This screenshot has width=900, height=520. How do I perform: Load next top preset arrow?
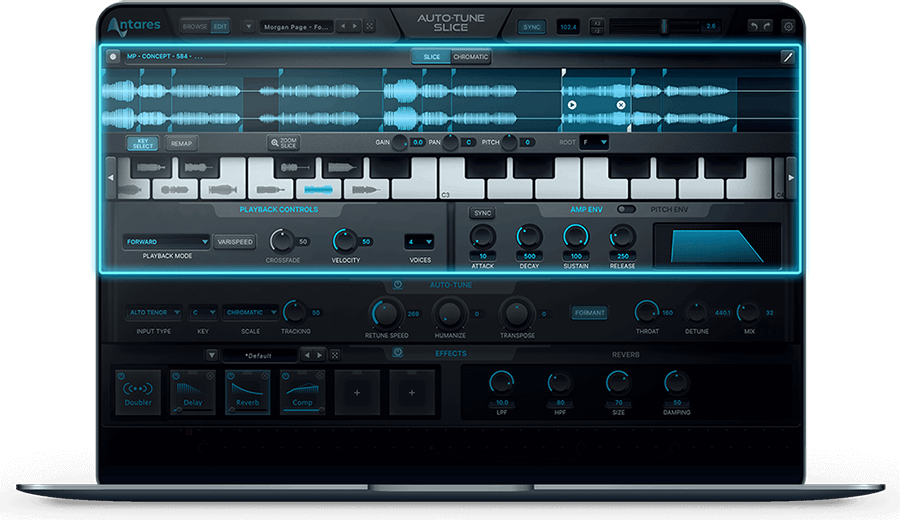[355, 26]
